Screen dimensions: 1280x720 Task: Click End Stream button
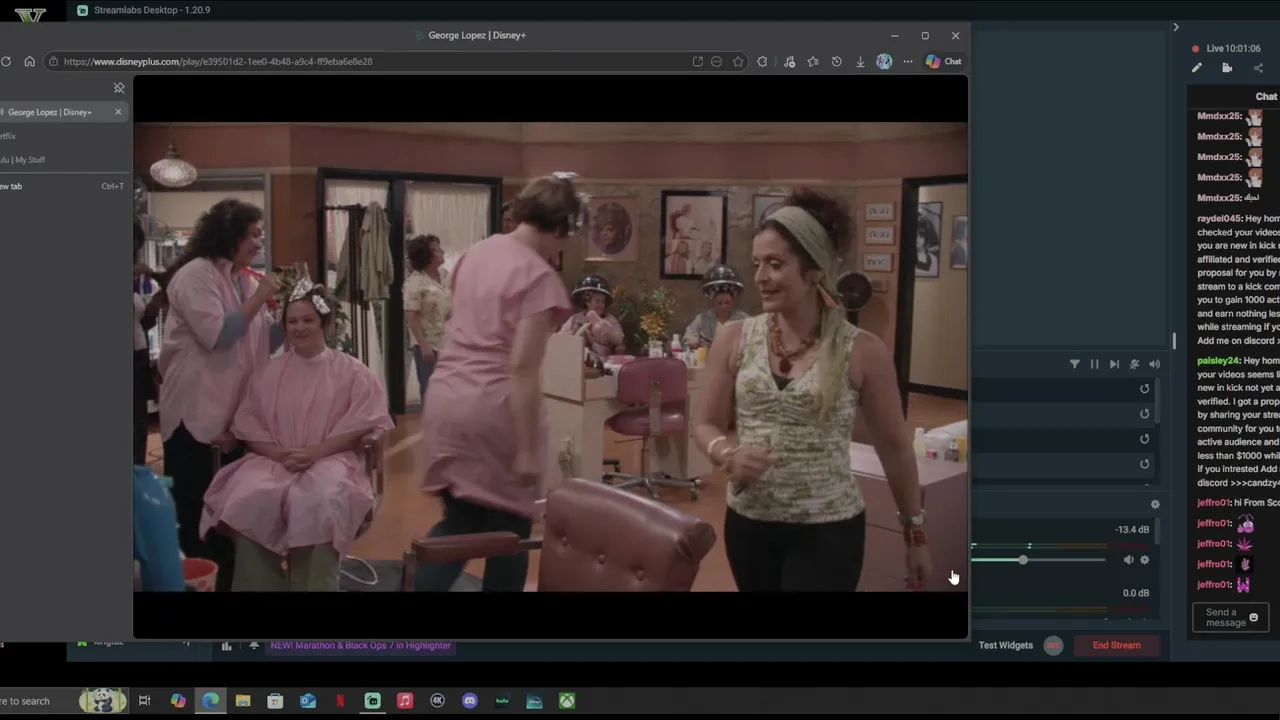tap(1116, 645)
